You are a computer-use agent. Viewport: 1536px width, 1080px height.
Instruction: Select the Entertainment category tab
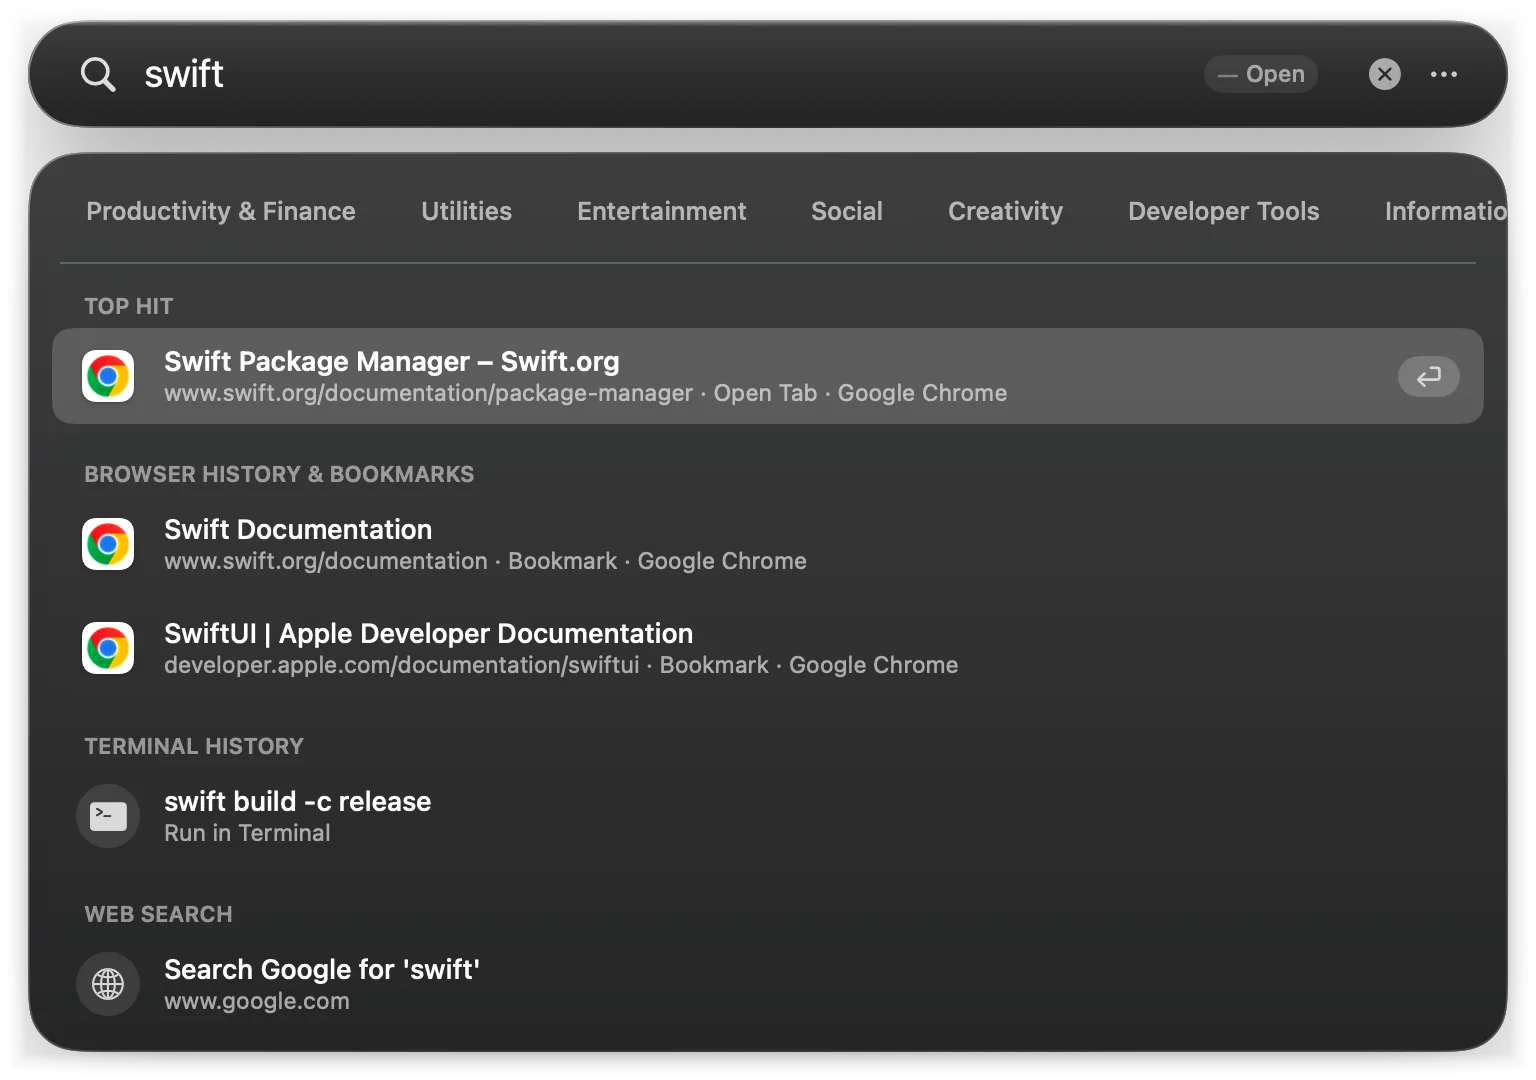(x=661, y=211)
